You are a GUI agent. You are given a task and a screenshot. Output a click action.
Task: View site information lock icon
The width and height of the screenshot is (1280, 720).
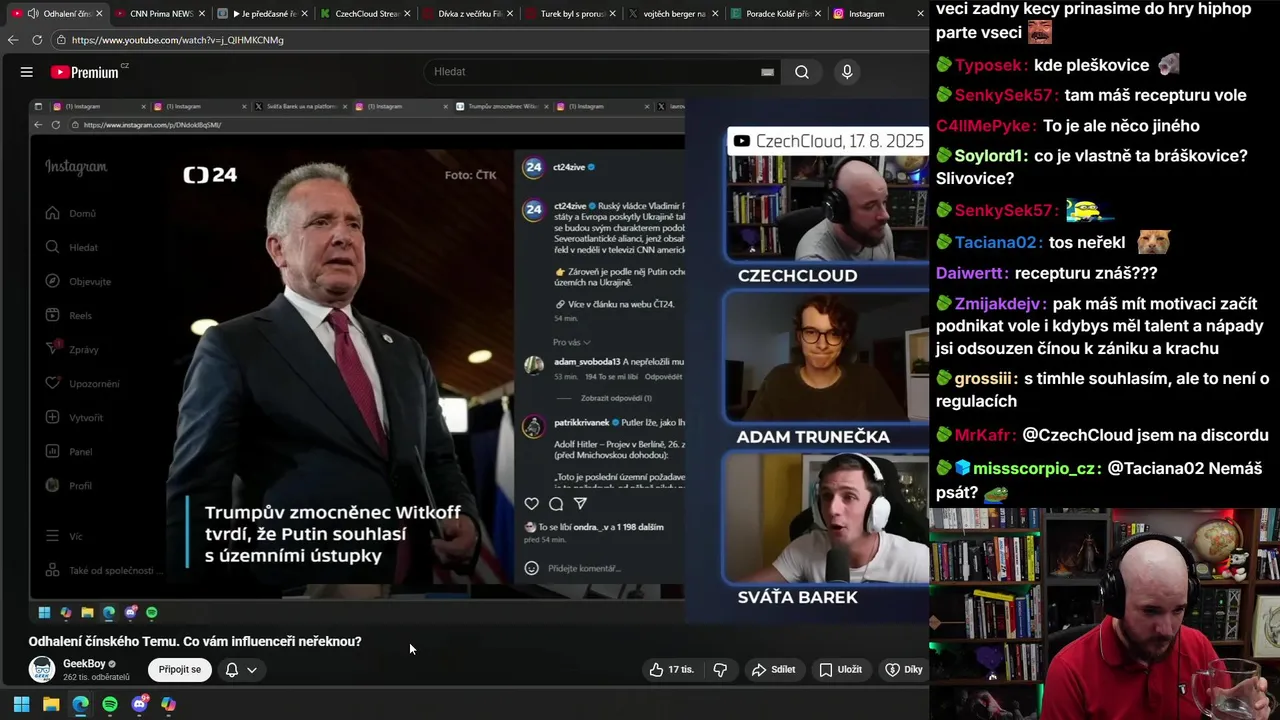(61, 40)
